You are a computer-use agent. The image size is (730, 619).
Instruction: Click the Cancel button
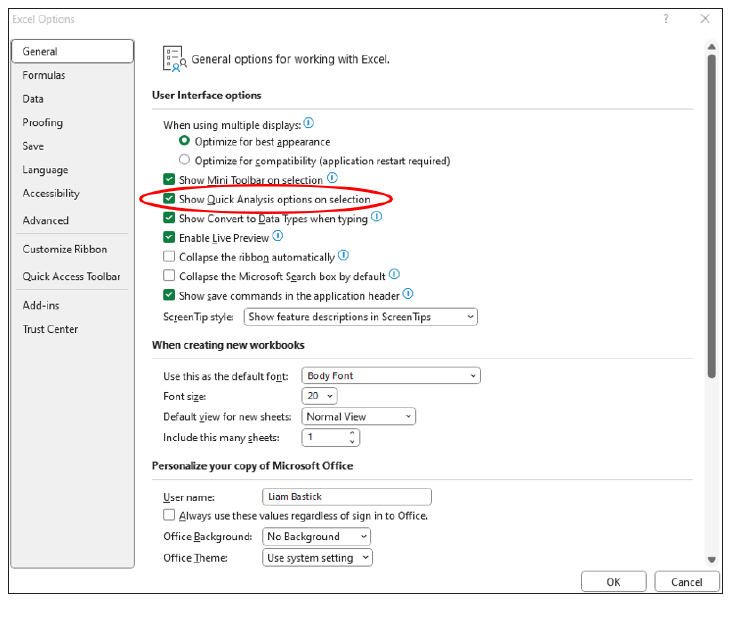[x=687, y=582]
